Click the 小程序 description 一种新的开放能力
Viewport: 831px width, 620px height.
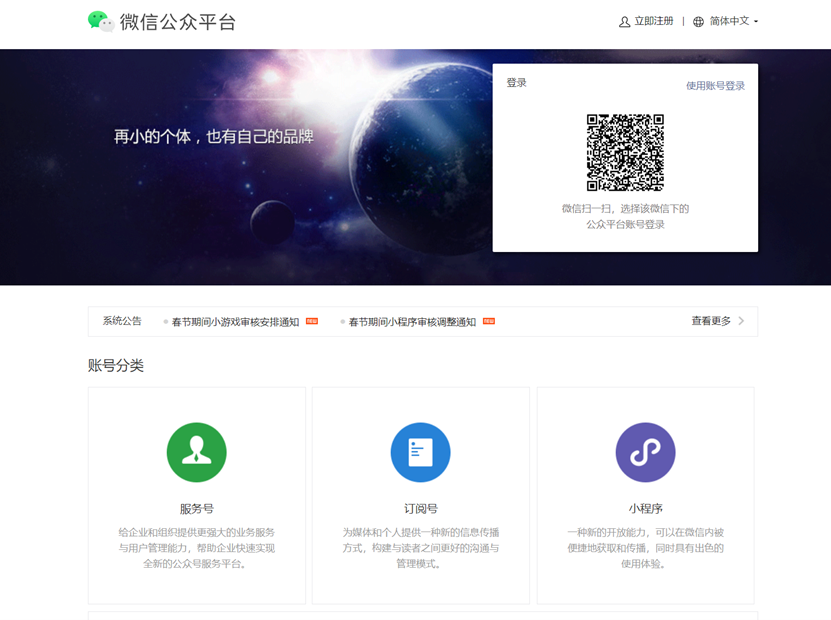point(646,548)
